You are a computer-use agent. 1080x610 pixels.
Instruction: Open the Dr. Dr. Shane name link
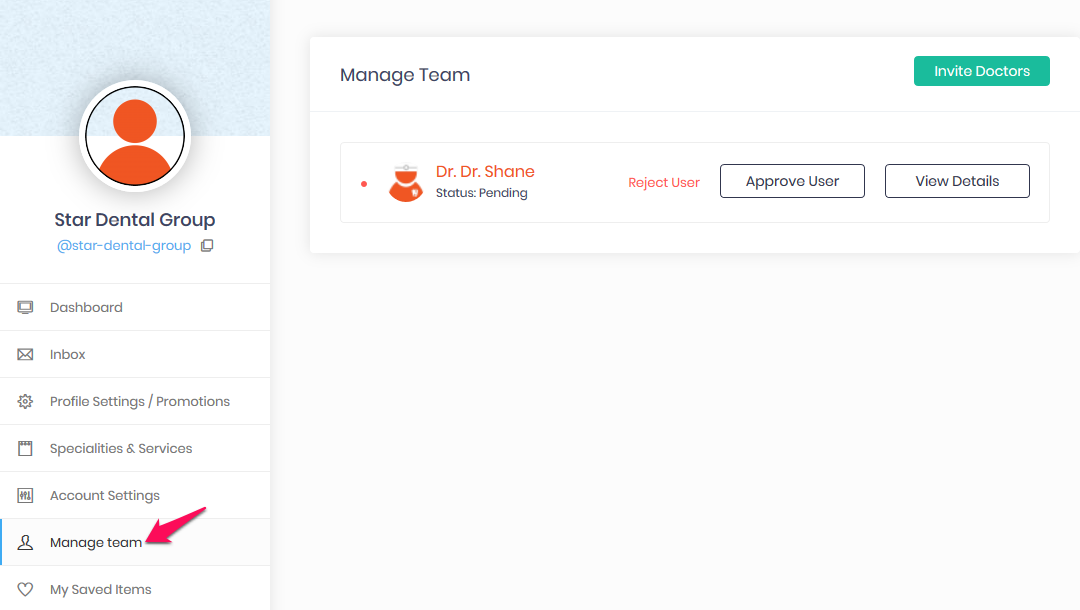[485, 171]
